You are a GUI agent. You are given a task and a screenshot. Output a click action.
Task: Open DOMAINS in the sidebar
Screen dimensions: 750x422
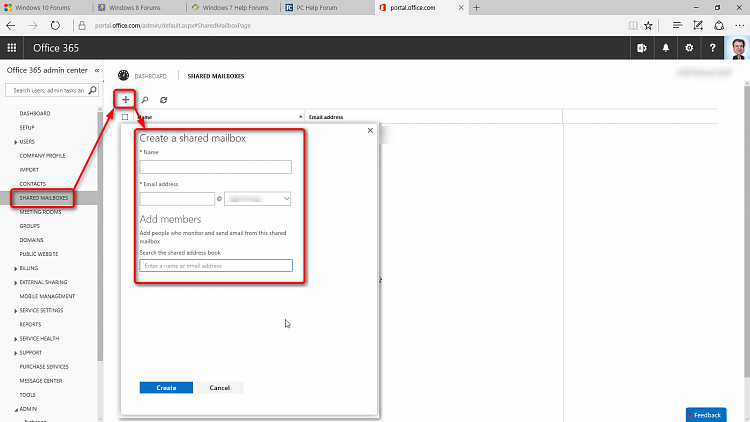(x=31, y=240)
